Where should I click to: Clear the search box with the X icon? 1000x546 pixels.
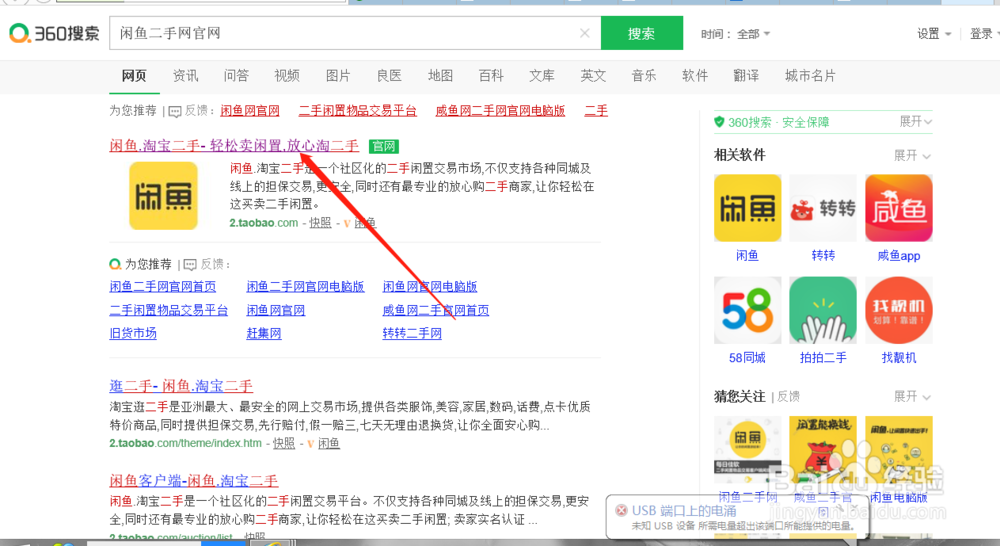coord(584,33)
